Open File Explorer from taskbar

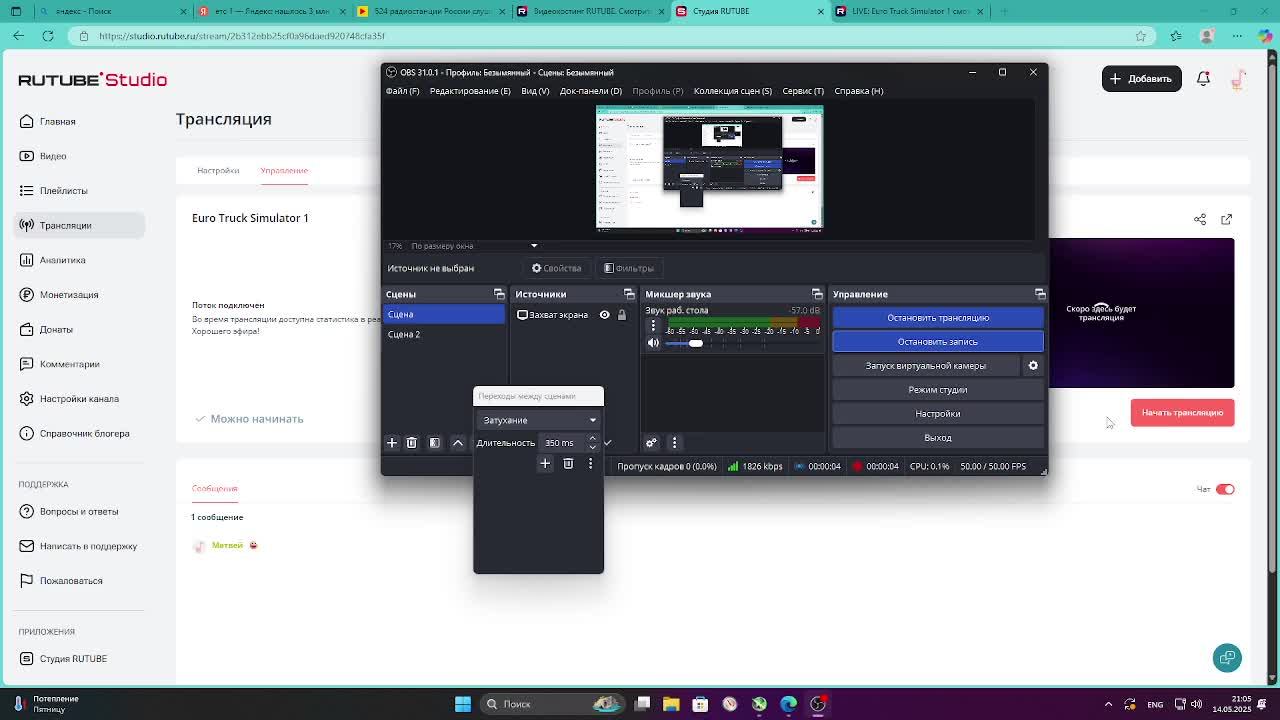[x=671, y=704]
